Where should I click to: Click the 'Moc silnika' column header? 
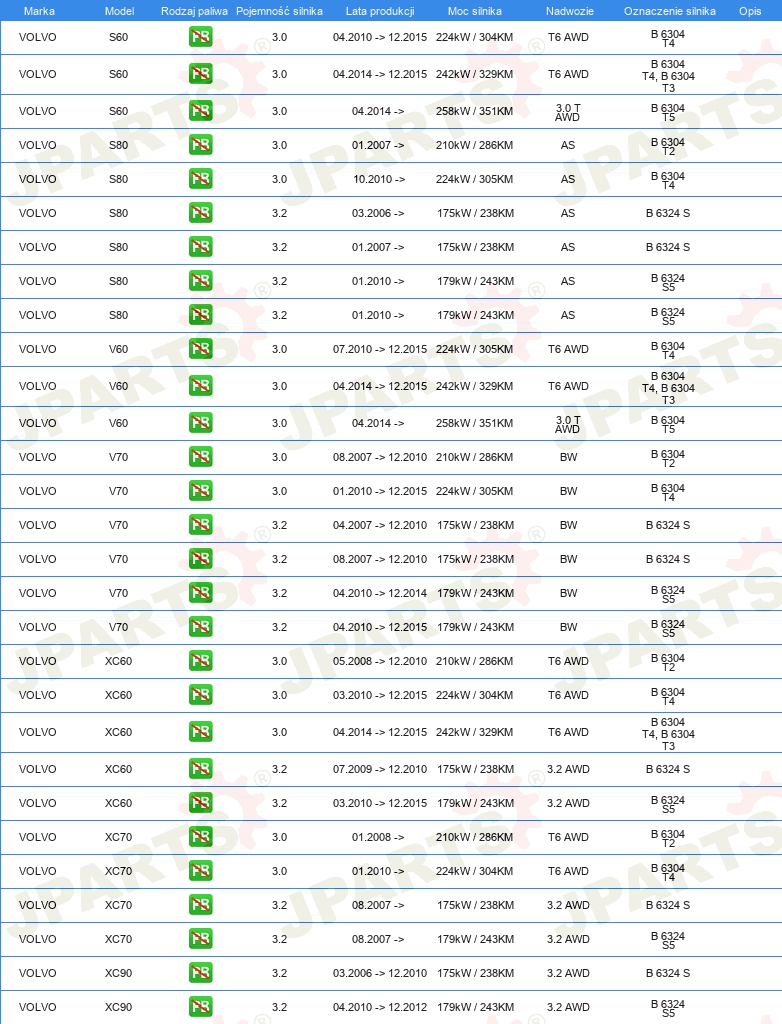coord(475,11)
